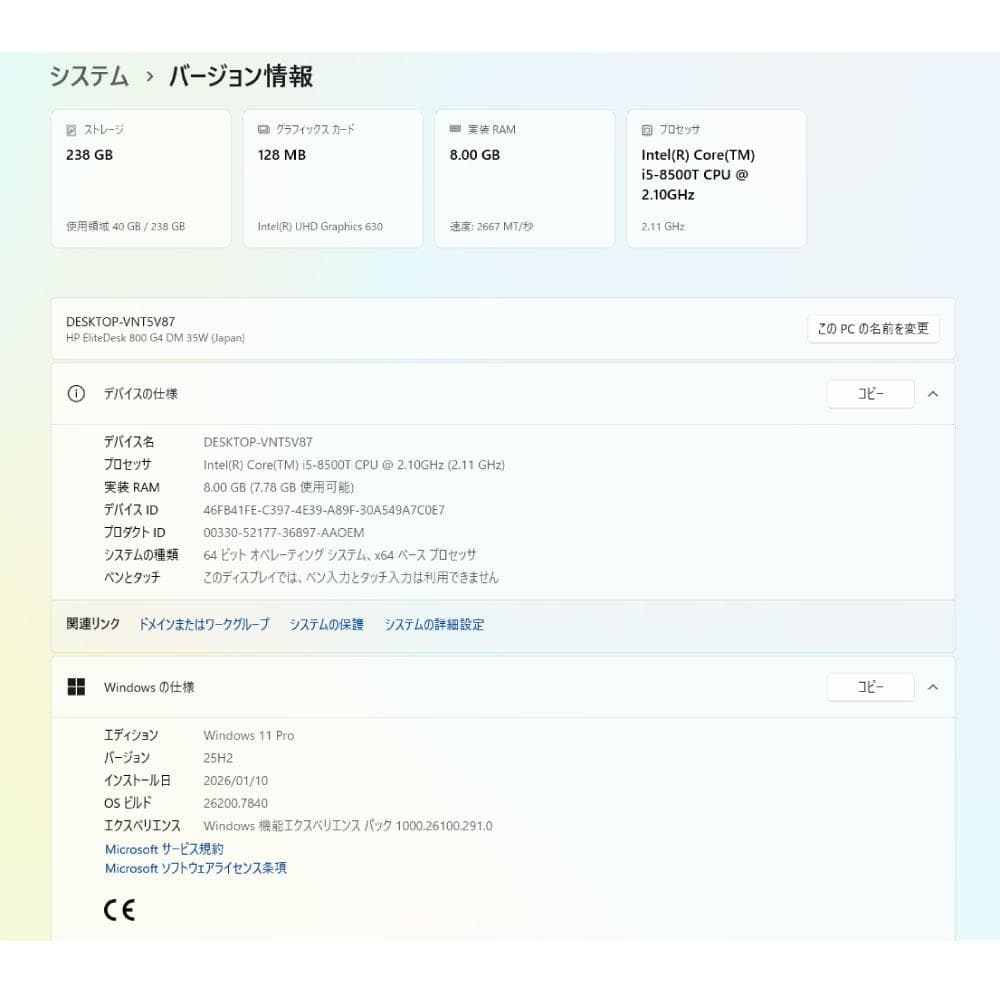Select the エクスペリエンス pack value

coord(348,826)
